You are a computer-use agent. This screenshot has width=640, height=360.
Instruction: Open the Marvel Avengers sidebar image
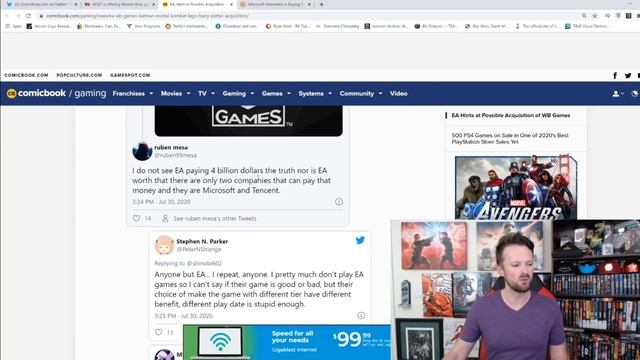(516, 187)
